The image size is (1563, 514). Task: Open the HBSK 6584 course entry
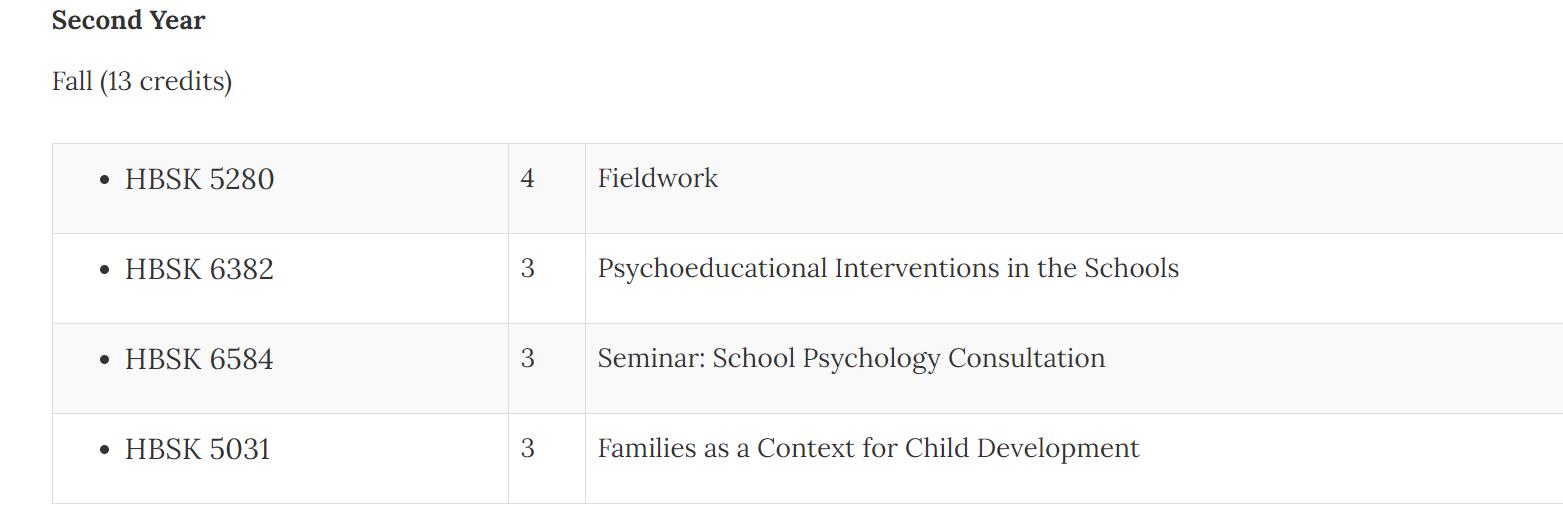click(199, 359)
